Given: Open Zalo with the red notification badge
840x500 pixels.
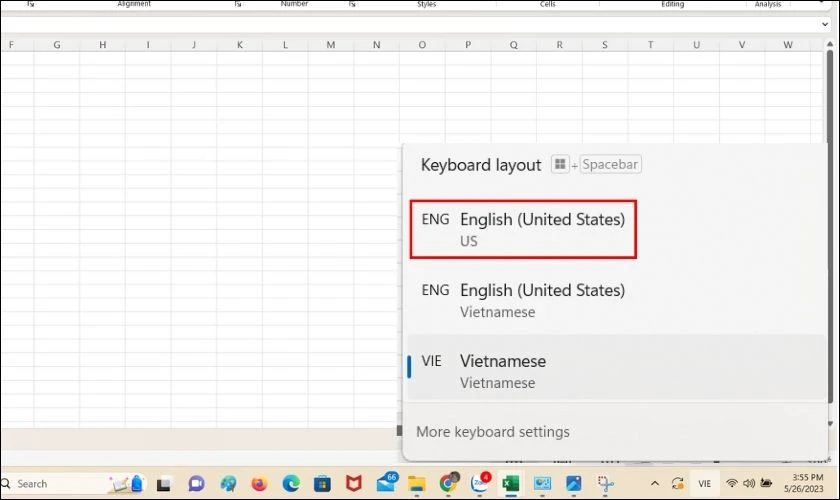Looking at the screenshot, I should pyautogui.click(x=480, y=482).
